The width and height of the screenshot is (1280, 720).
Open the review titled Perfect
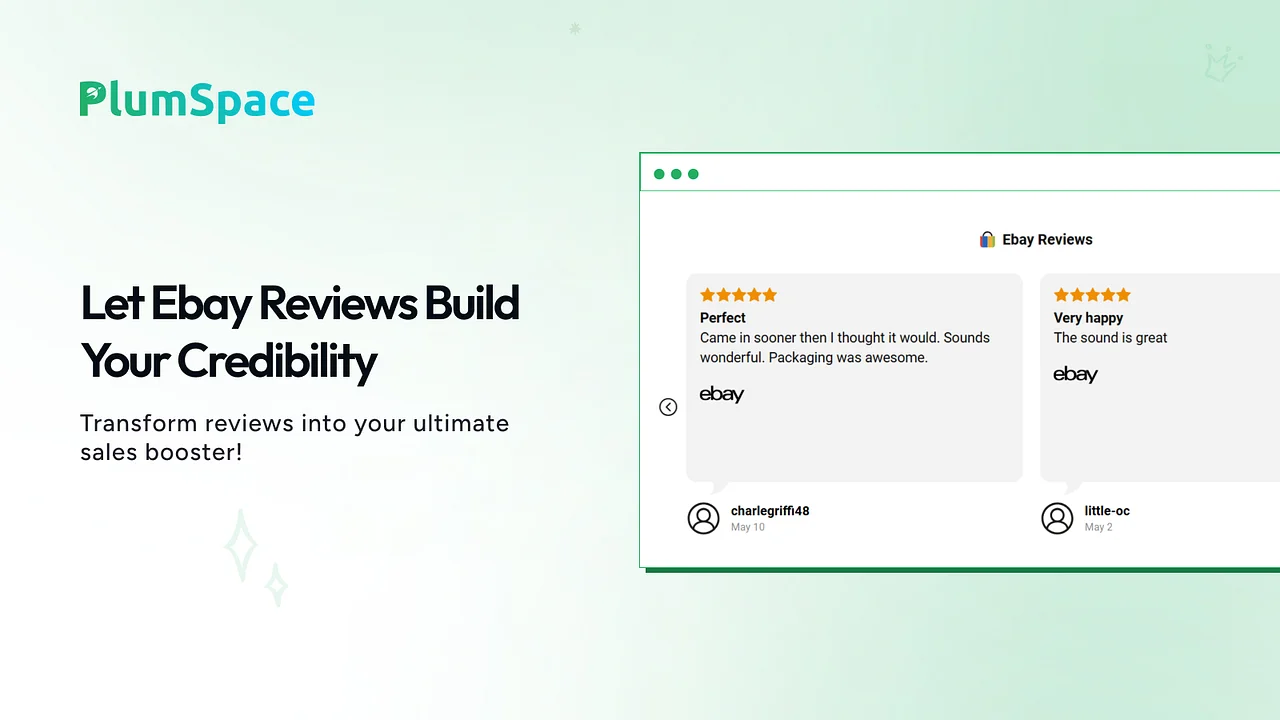tap(722, 318)
